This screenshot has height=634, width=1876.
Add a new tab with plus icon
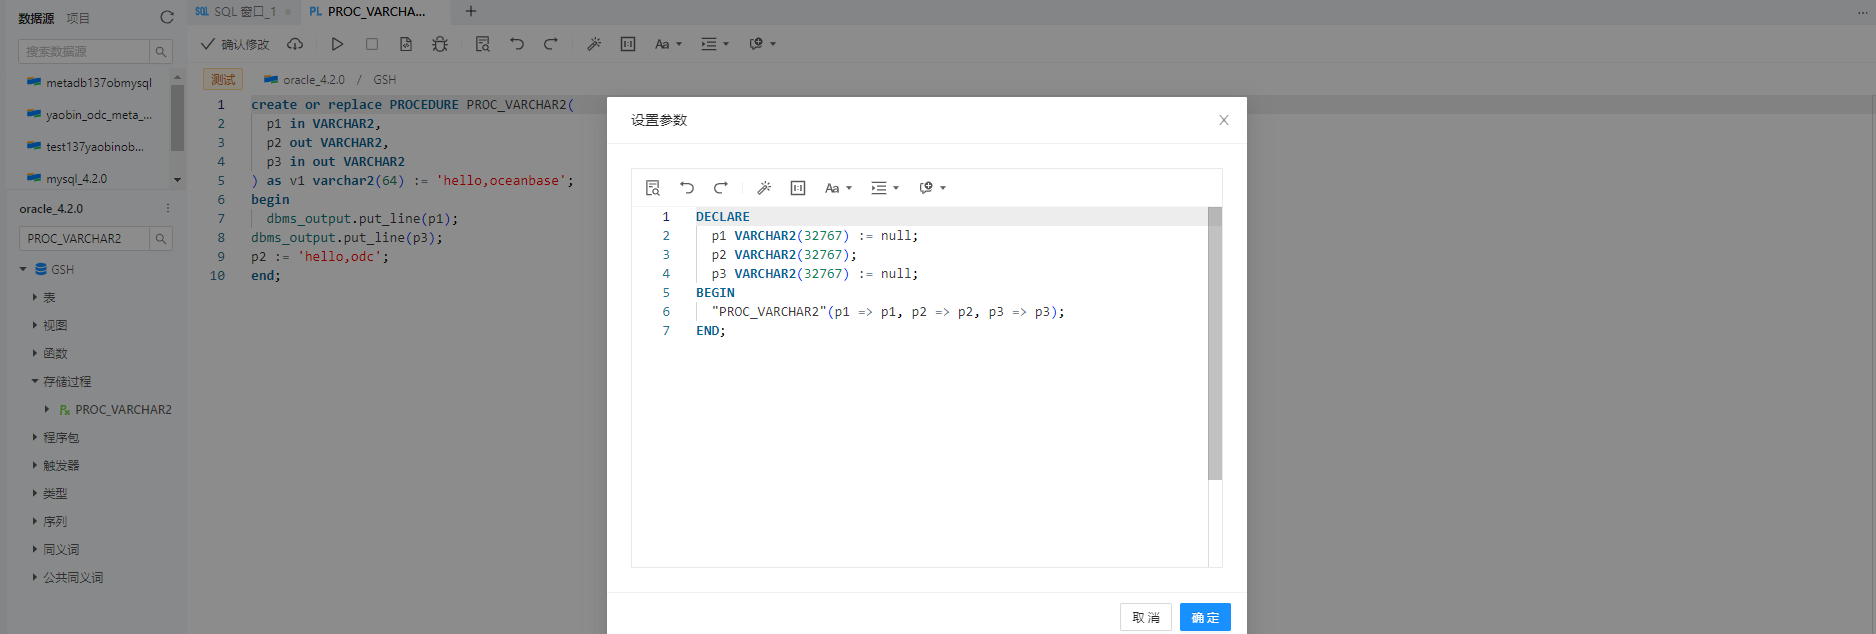tap(471, 12)
